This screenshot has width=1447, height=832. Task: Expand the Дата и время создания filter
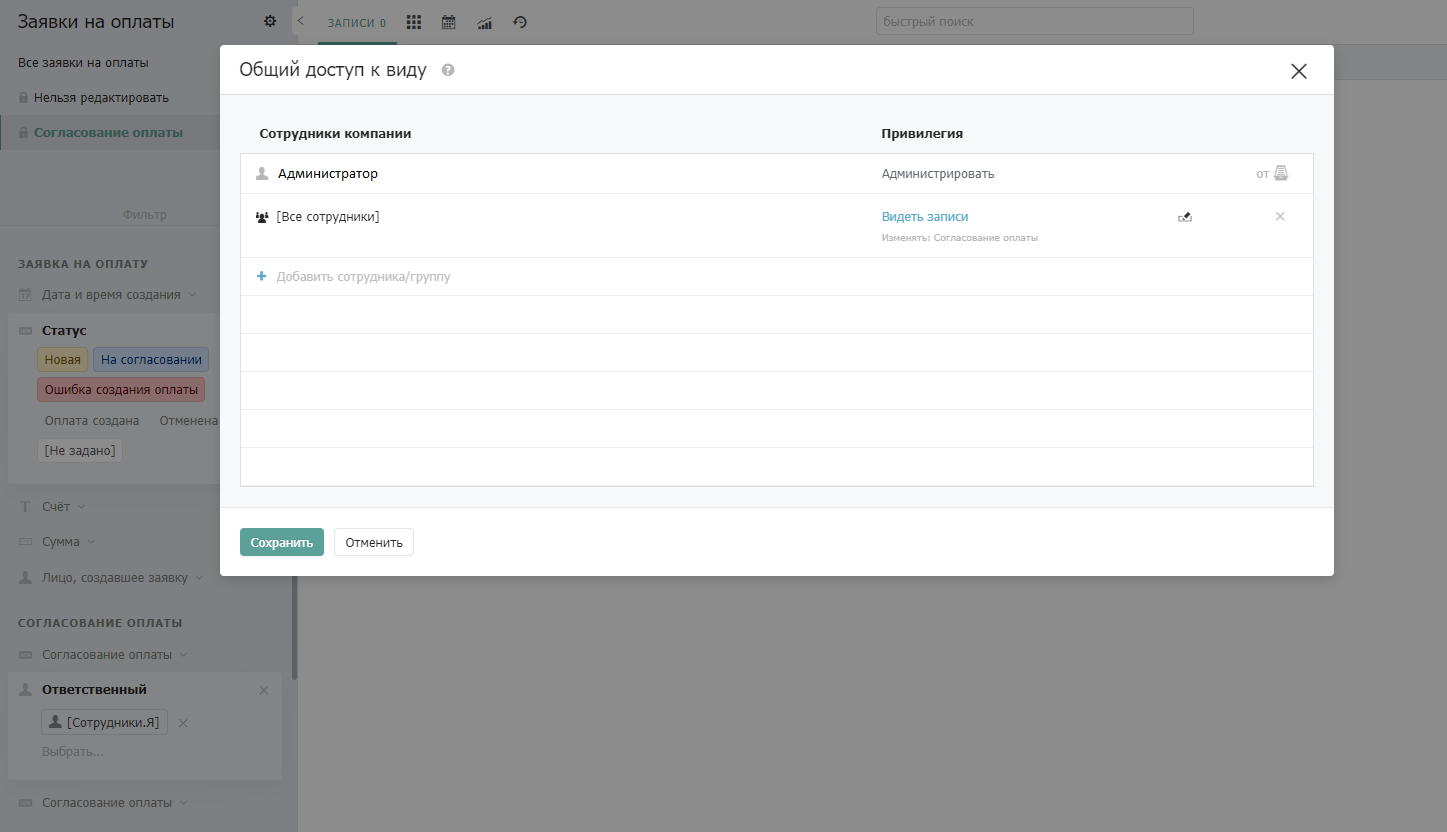tap(110, 295)
